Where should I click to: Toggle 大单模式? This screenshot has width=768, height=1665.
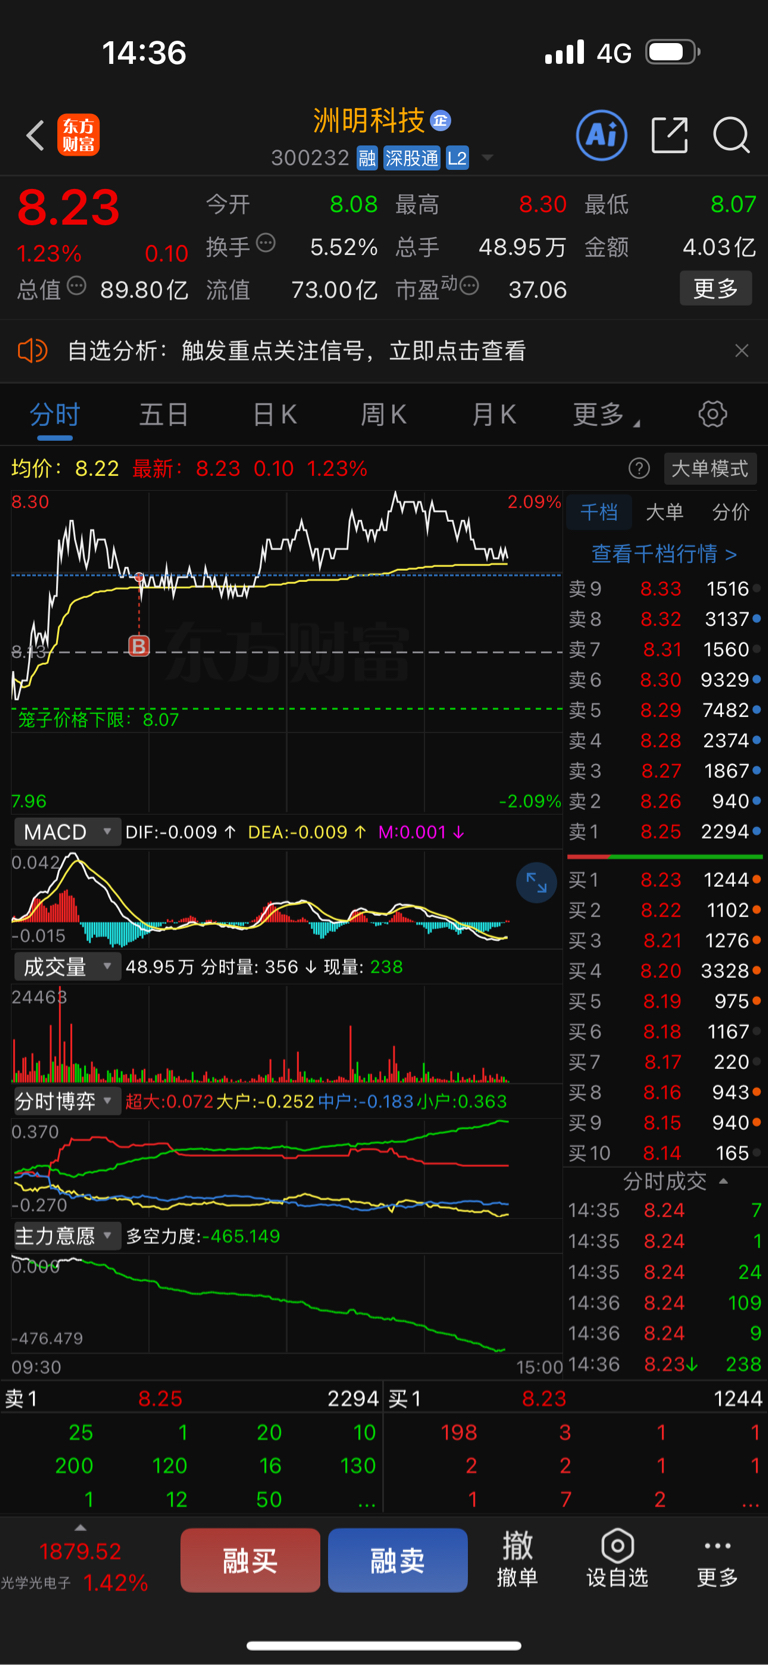pos(710,468)
